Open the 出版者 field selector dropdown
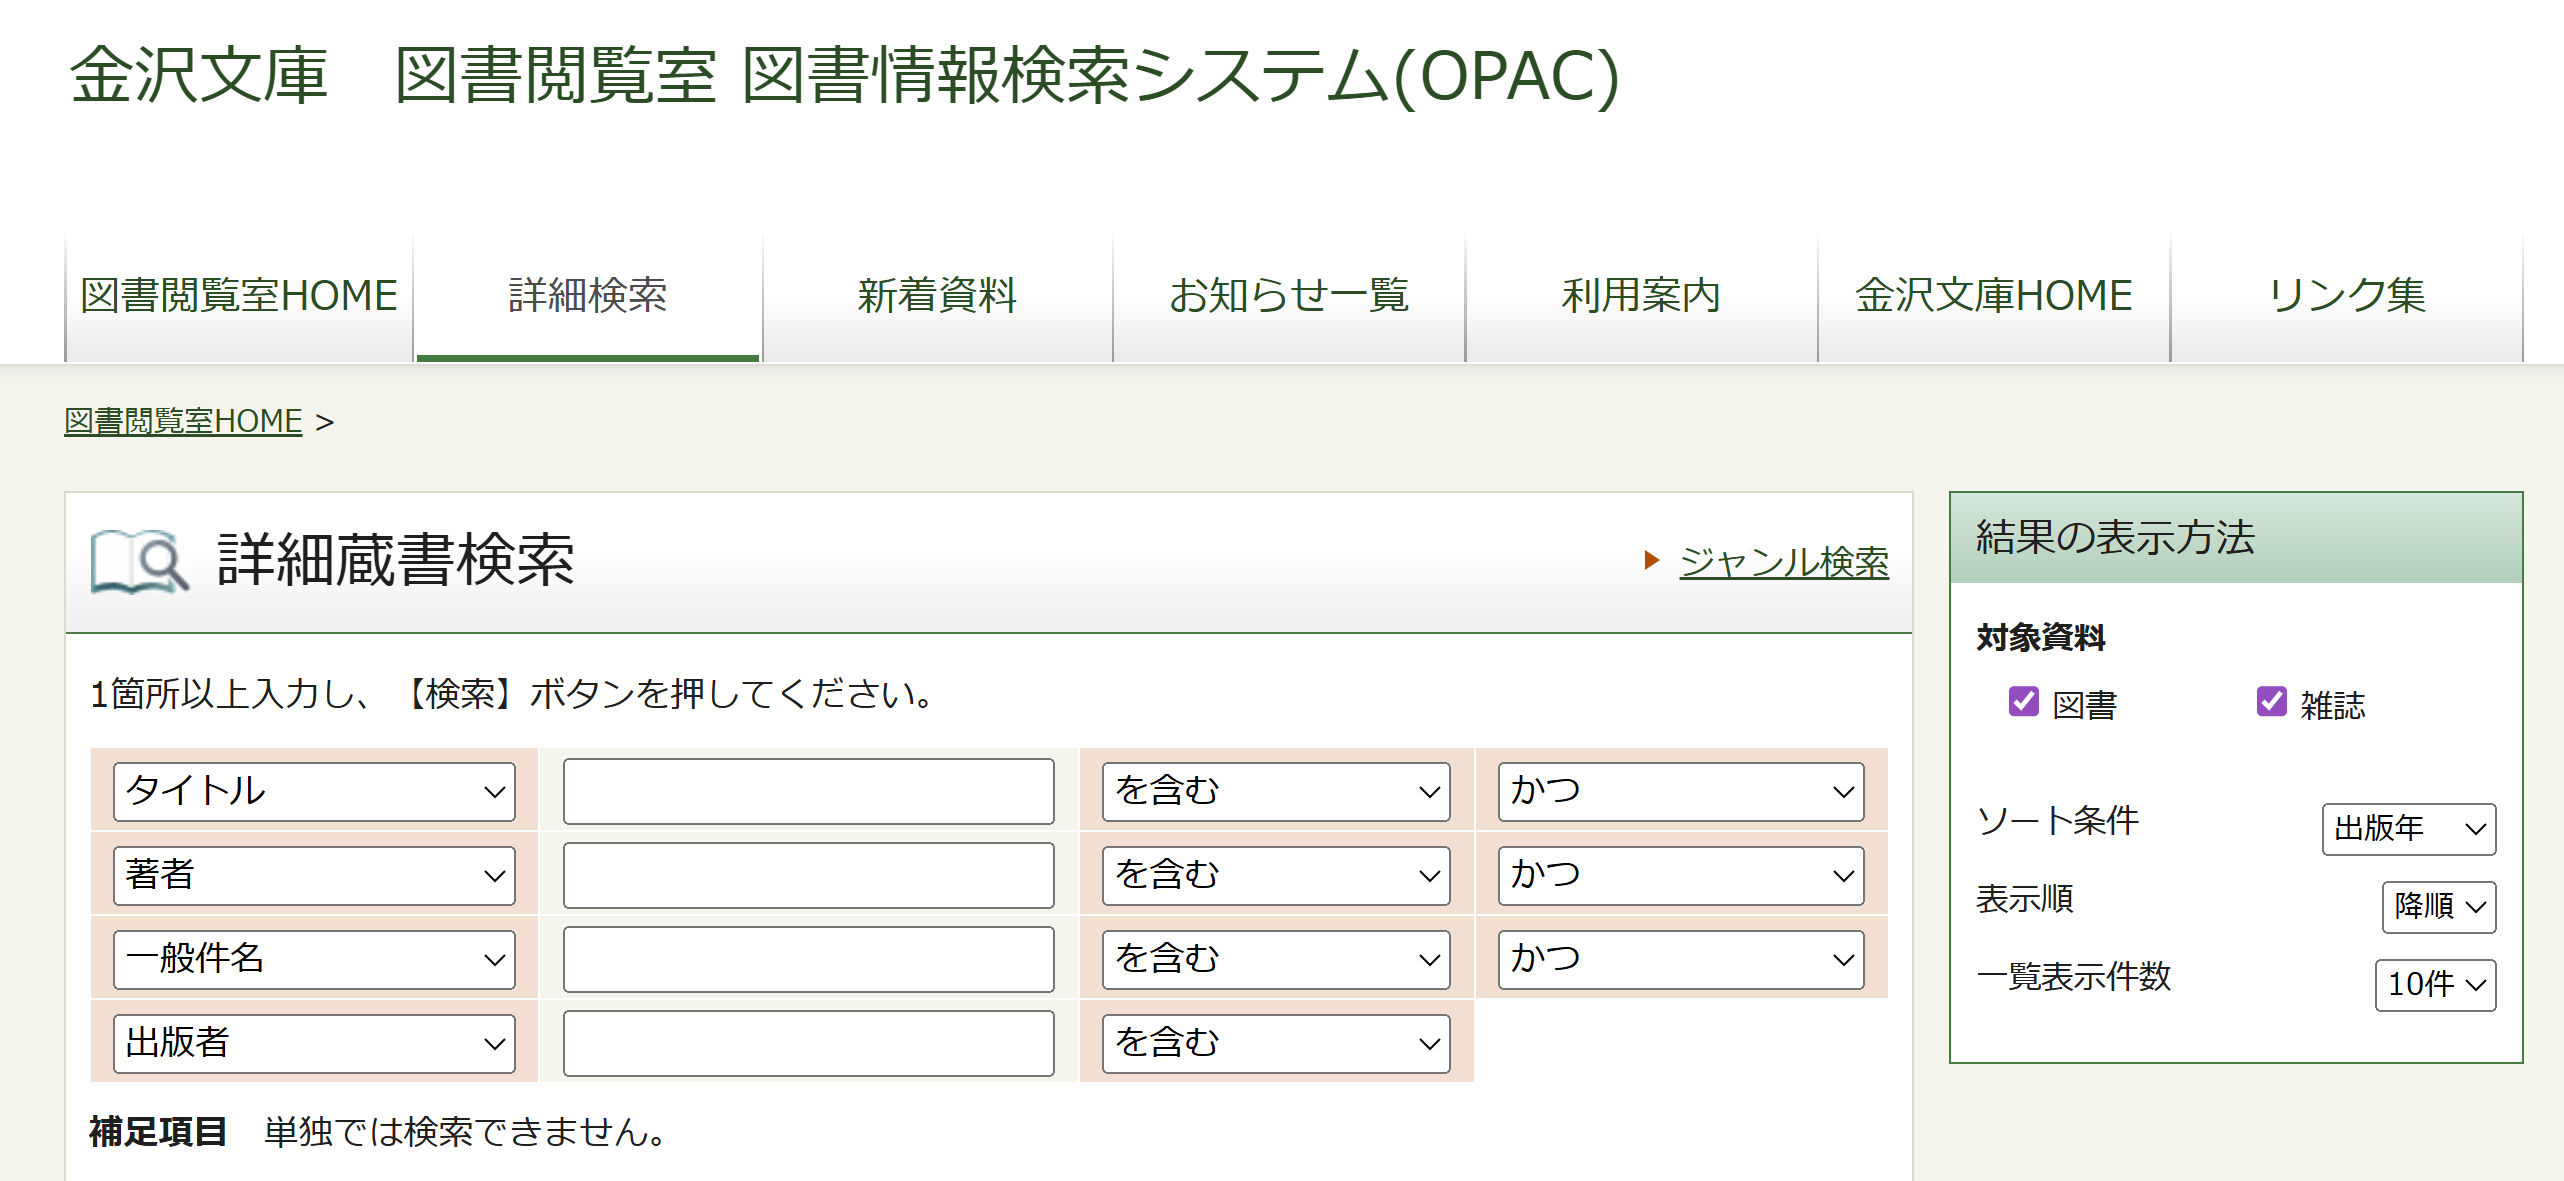 313,1043
